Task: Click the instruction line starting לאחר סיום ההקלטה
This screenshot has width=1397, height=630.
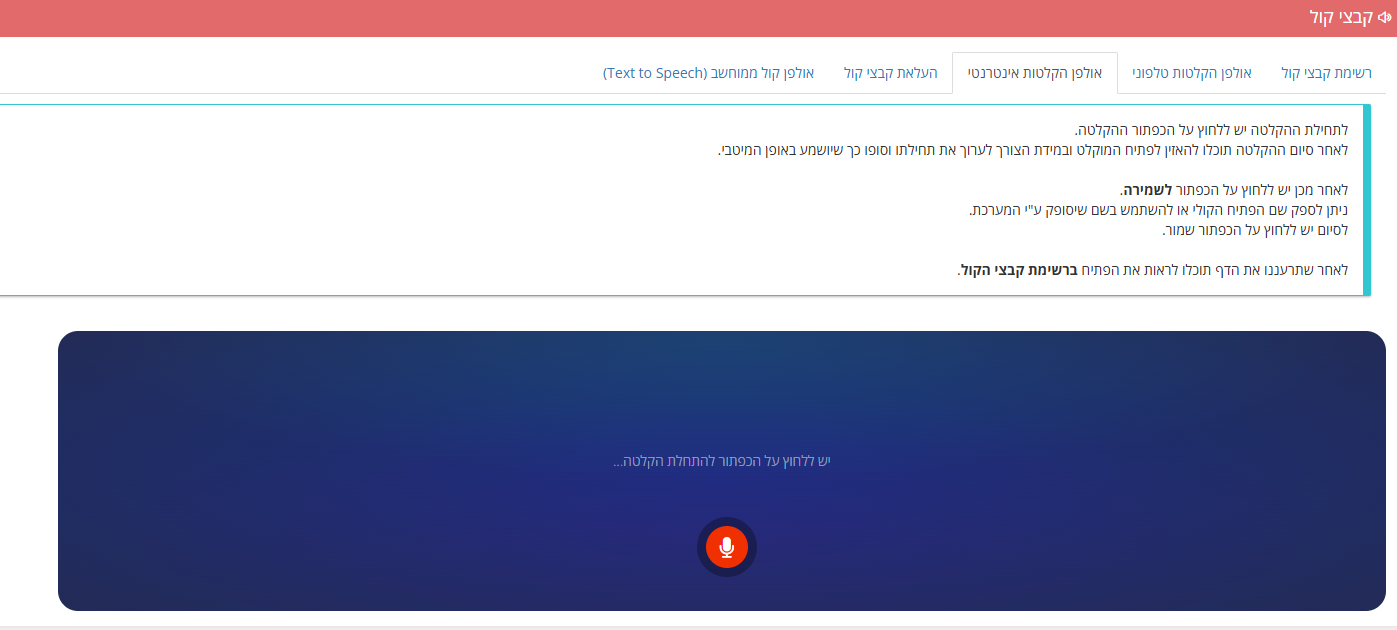Action: (1033, 150)
